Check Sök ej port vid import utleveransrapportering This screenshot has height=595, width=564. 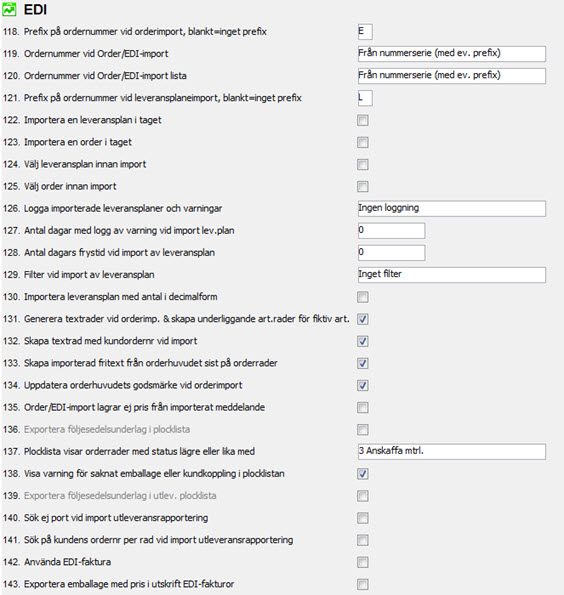(x=362, y=518)
